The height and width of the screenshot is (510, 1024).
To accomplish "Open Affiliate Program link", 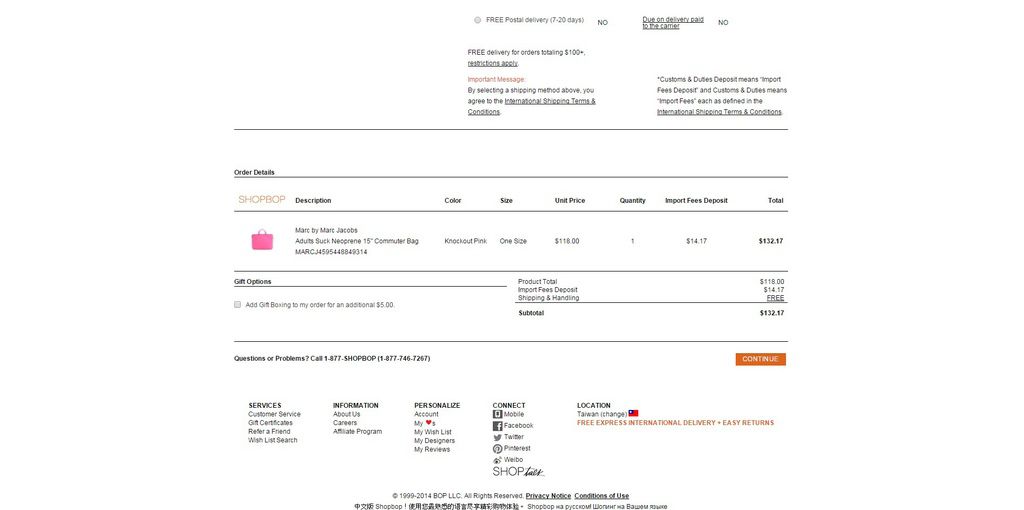I will [357, 432].
